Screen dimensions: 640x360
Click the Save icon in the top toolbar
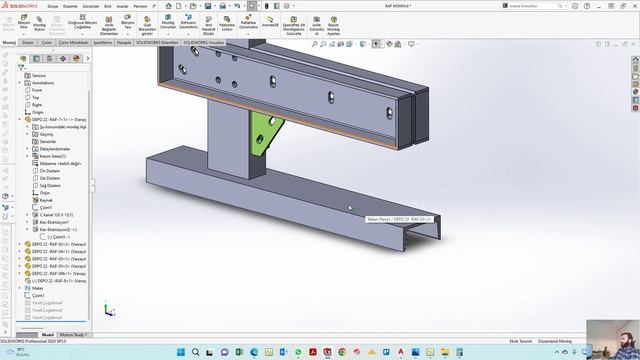click(208, 6)
